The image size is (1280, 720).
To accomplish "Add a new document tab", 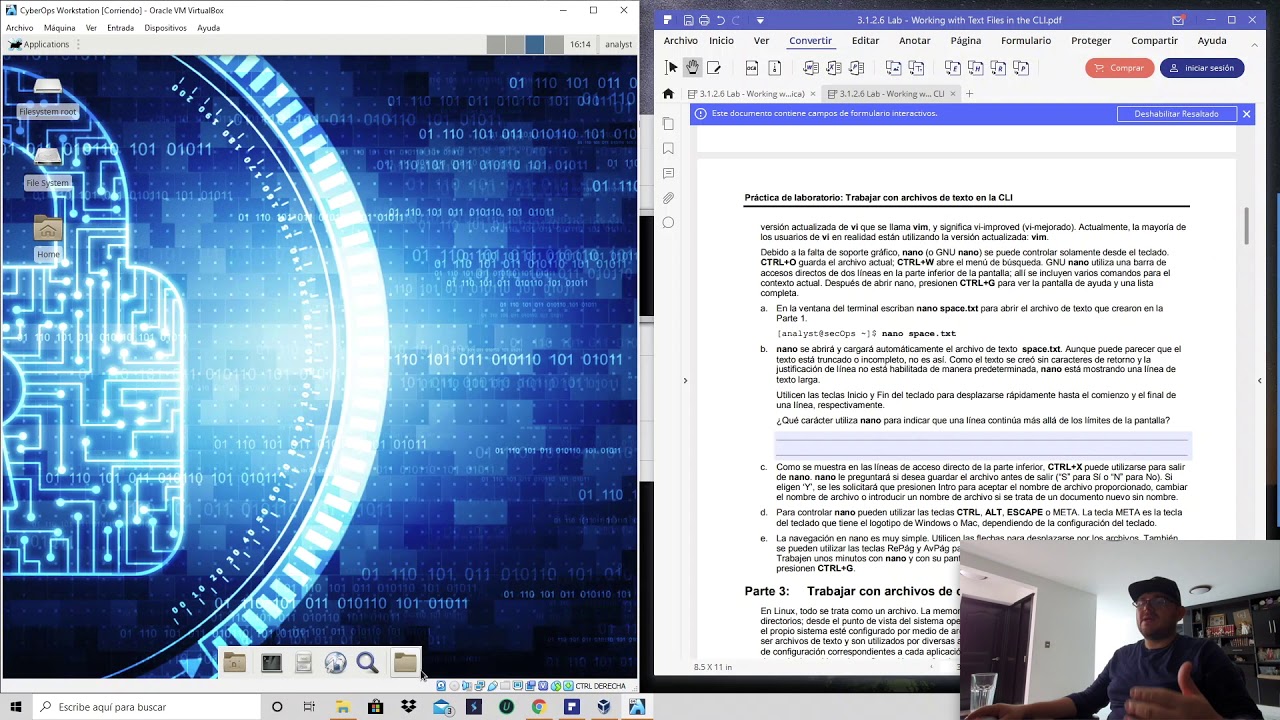I will pyautogui.click(x=969, y=94).
